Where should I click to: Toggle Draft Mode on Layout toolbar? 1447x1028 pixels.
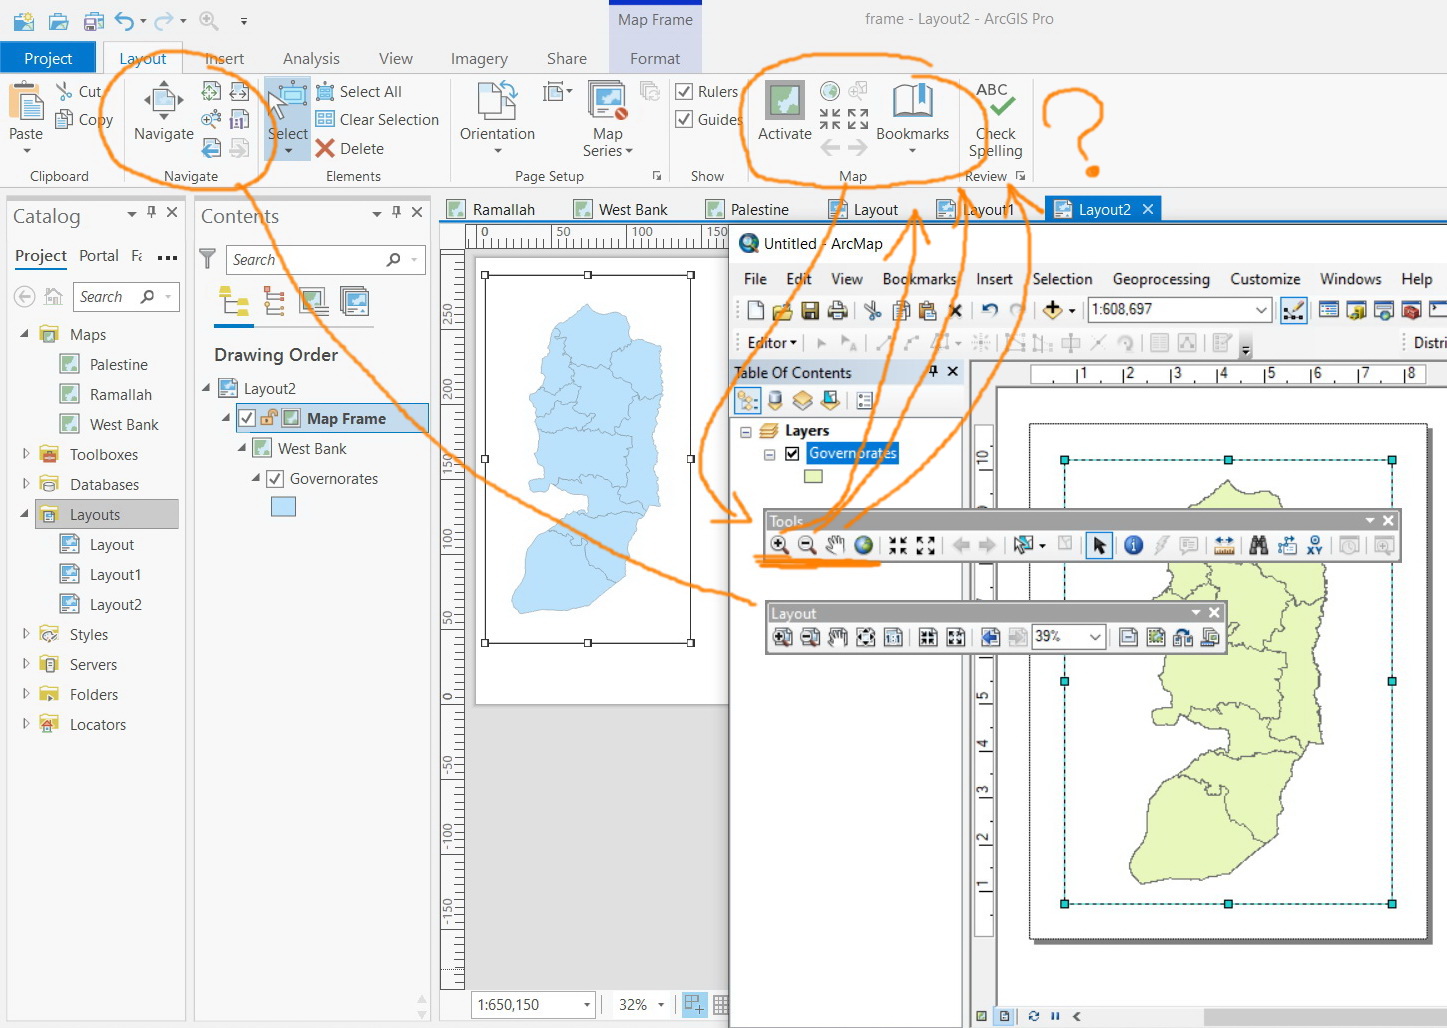1128,637
